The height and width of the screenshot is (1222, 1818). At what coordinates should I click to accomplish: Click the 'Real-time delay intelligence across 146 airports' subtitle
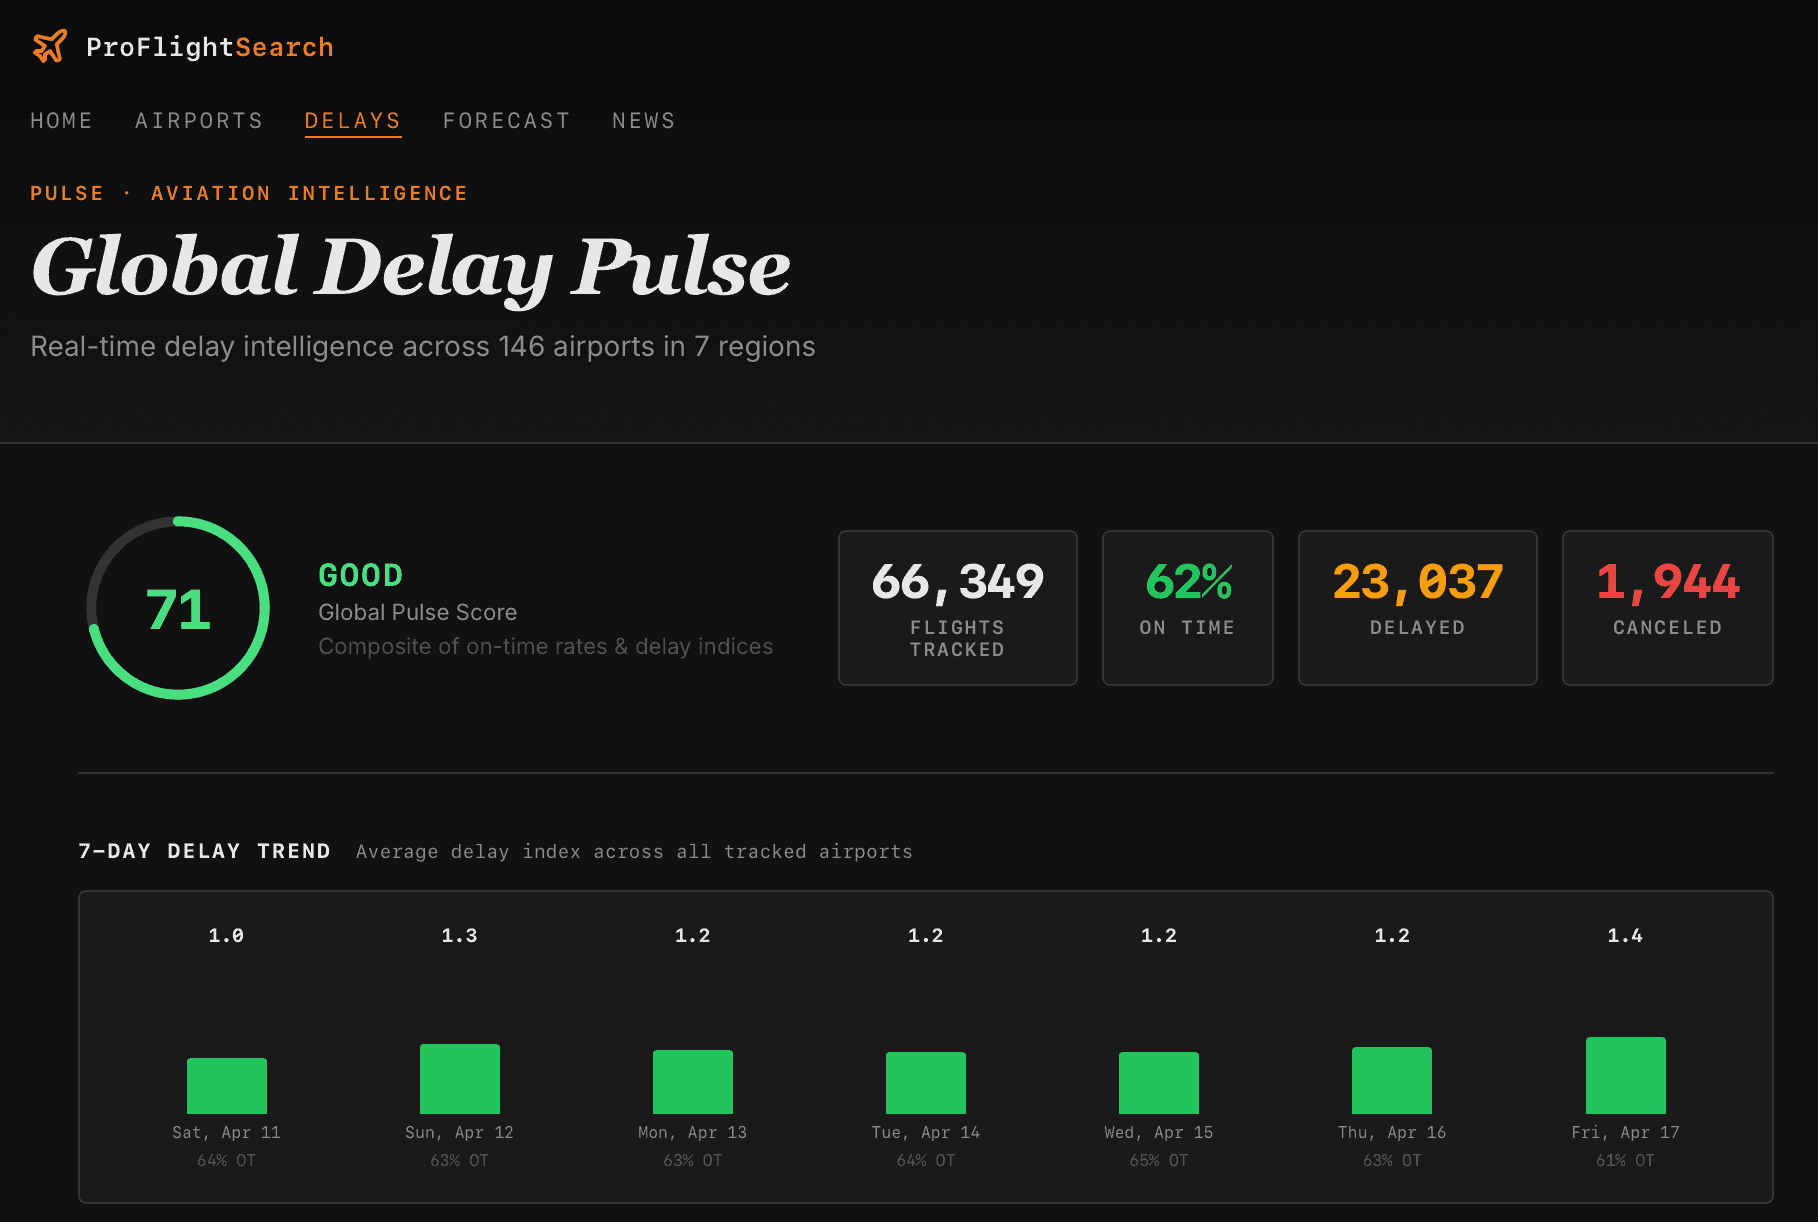click(x=423, y=346)
